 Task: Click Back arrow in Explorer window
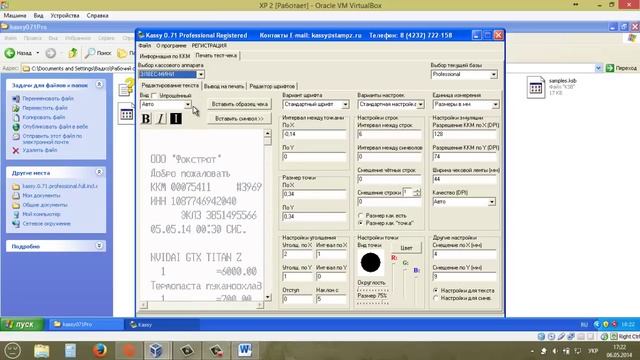[x=10, y=53]
